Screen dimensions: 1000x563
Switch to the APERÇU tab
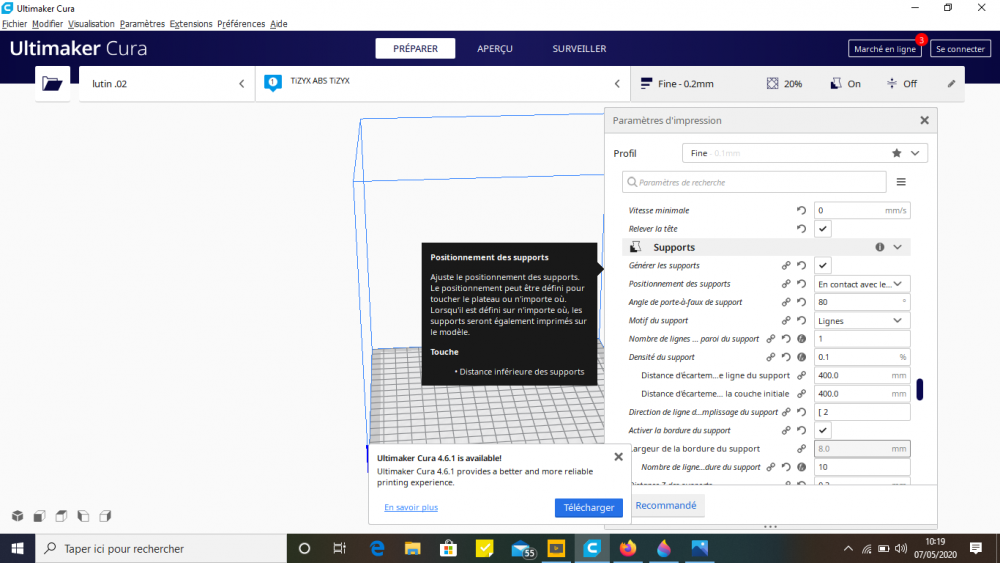click(x=495, y=48)
